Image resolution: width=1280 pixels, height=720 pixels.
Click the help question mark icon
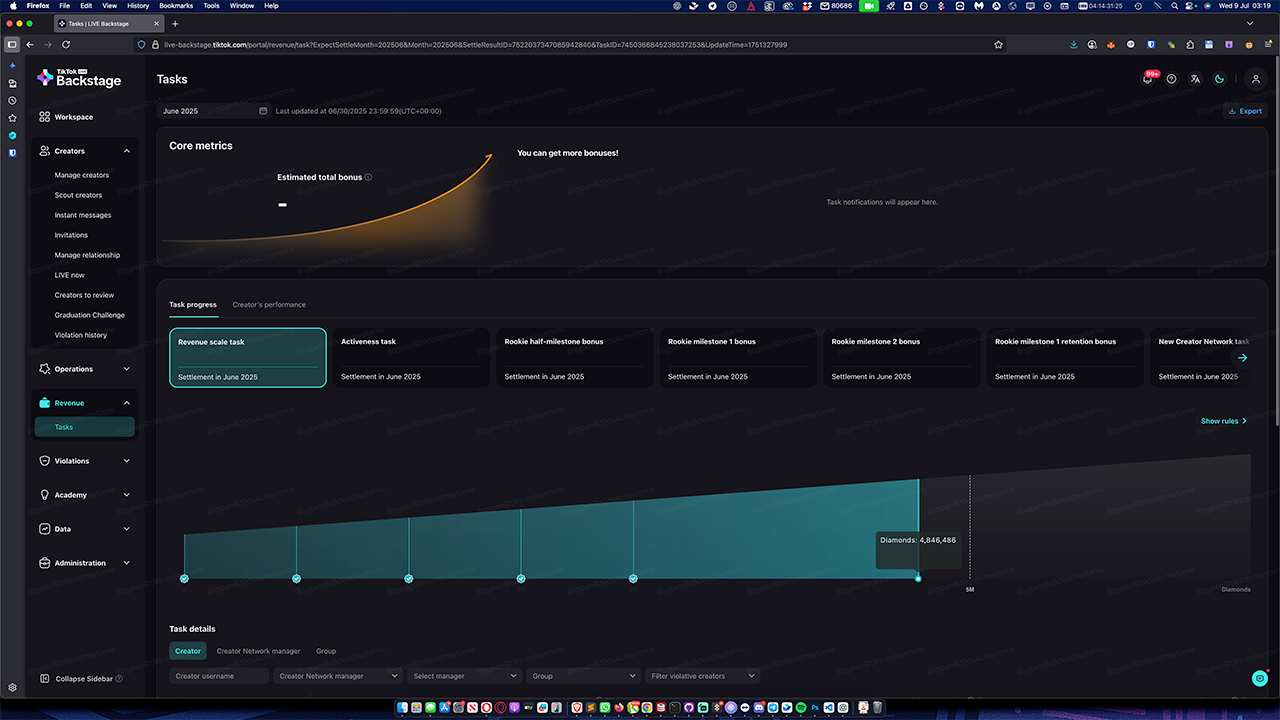tap(1171, 79)
